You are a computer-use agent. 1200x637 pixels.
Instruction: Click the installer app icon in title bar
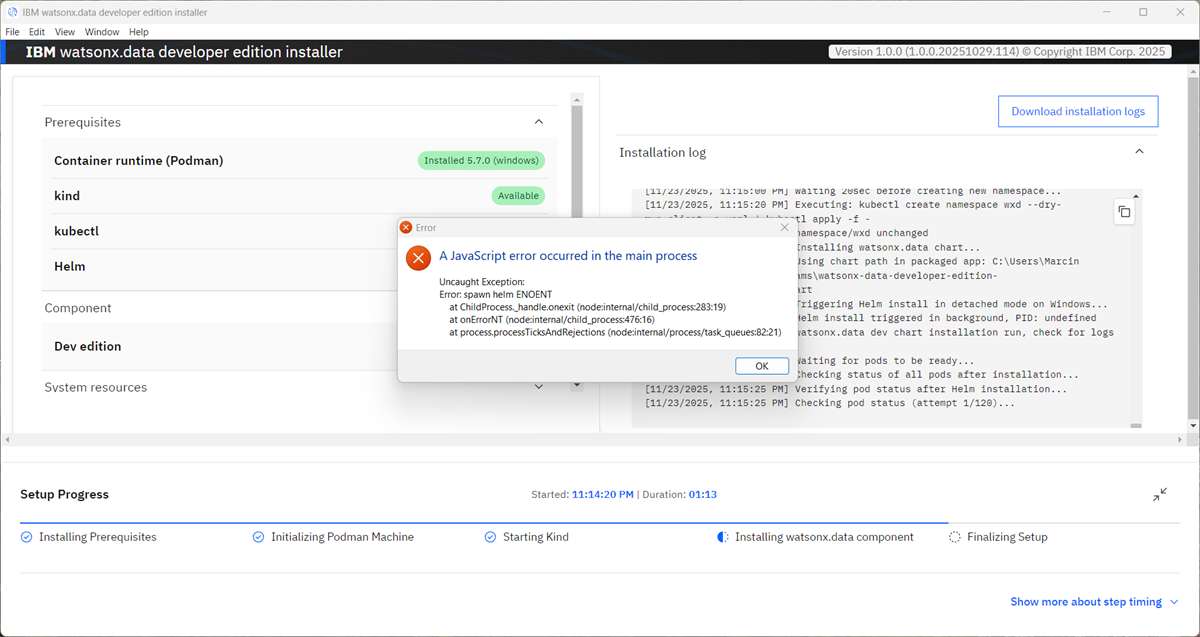tap(13, 12)
